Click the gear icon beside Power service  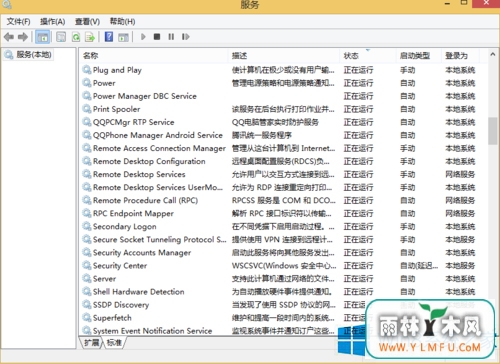[87, 83]
